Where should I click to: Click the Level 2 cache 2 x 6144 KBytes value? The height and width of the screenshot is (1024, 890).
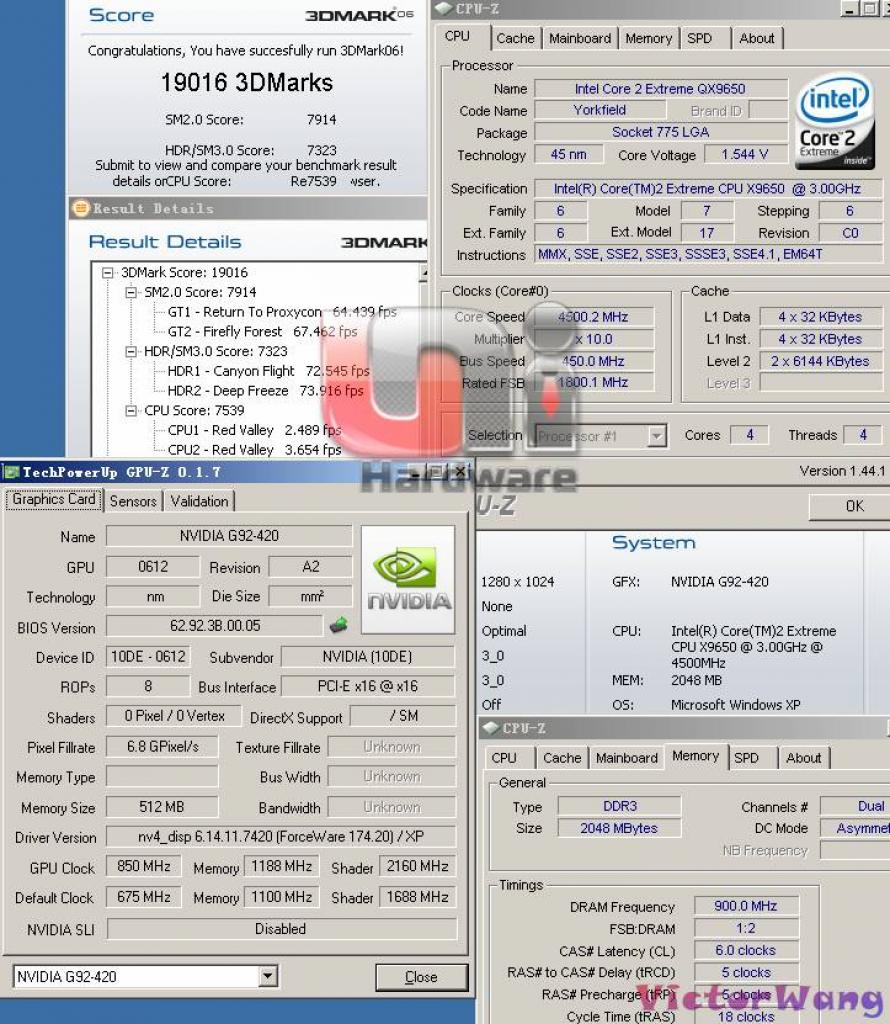coord(819,362)
